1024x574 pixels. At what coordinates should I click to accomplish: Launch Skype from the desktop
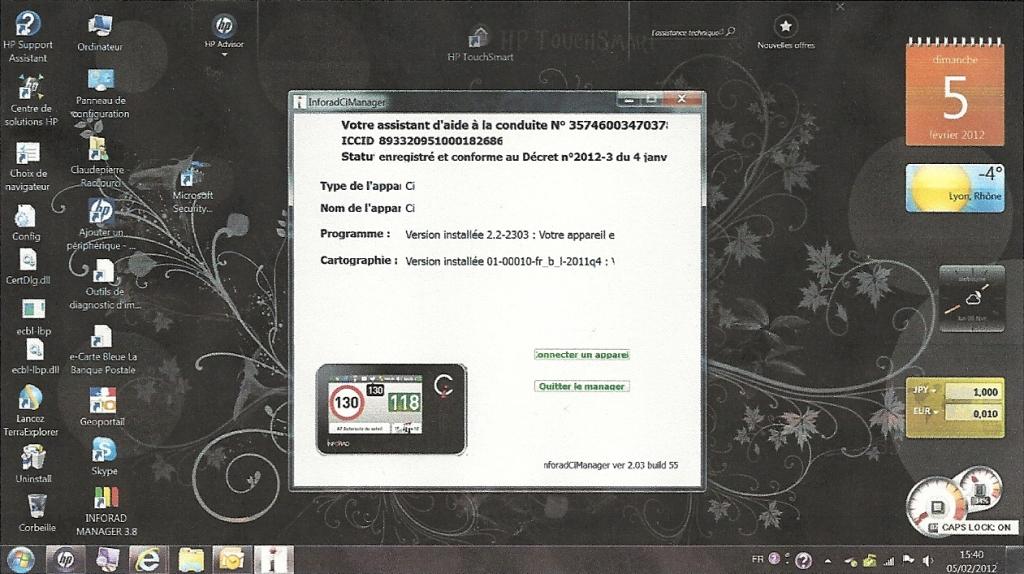(x=104, y=456)
